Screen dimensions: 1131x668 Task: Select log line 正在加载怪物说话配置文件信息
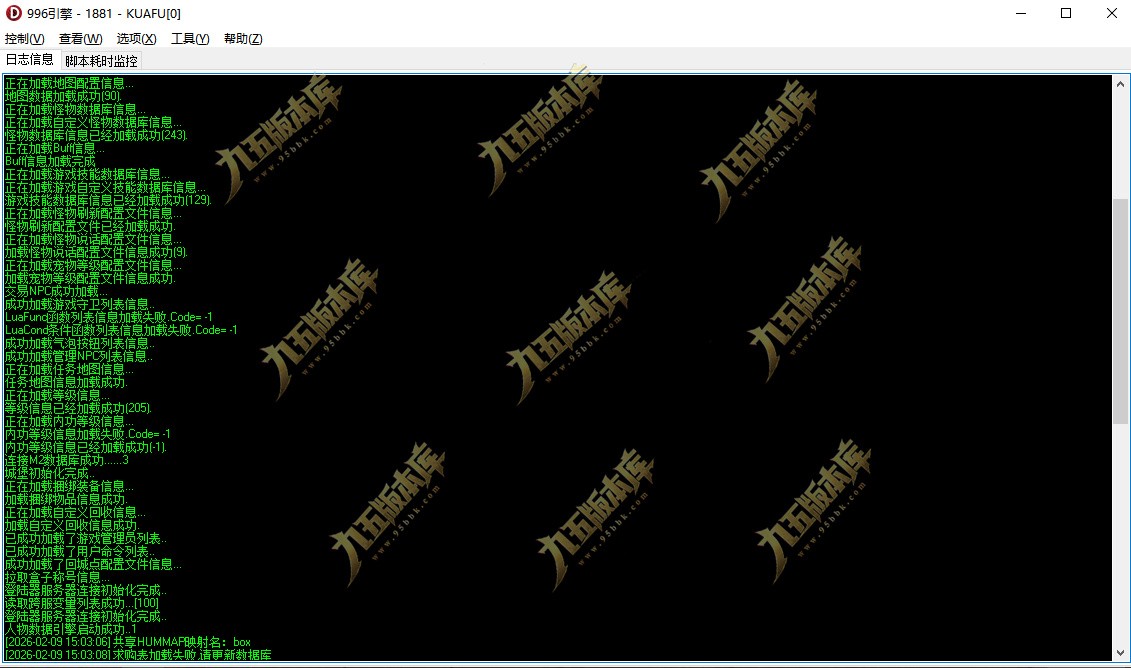tap(93, 239)
